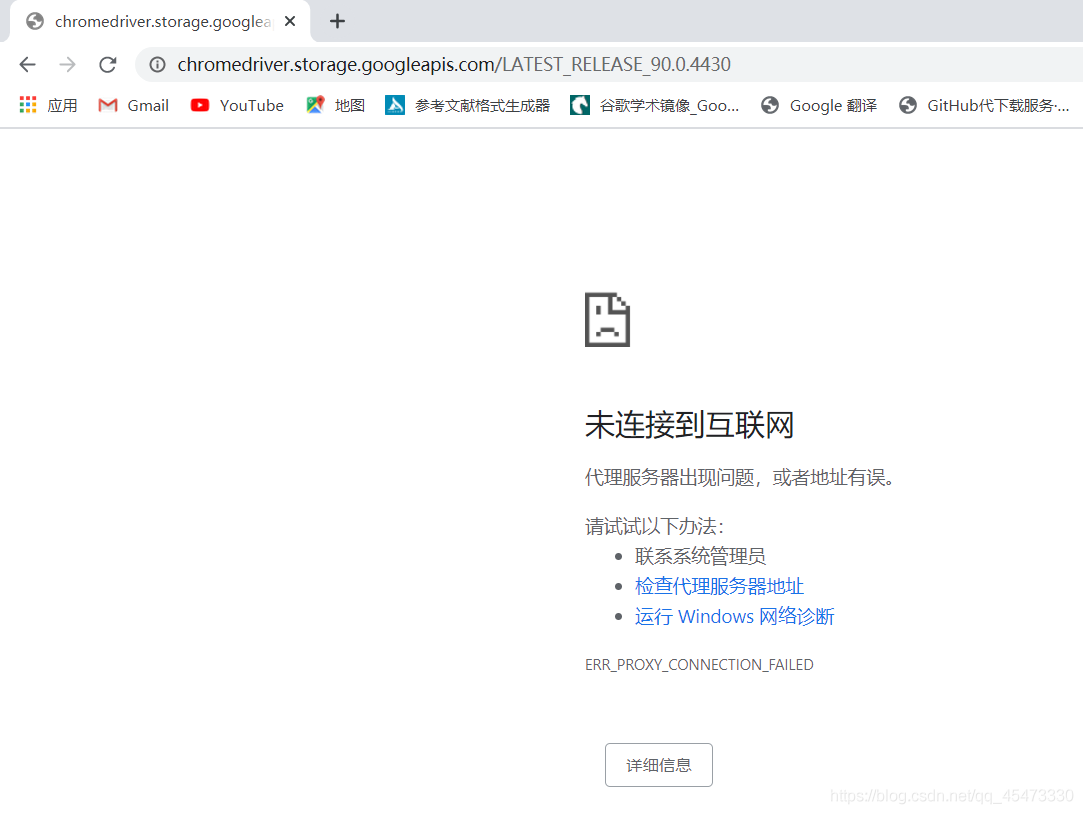Image resolution: width=1083 pixels, height=814 pixels.
Task: Reload the current page
Action: pos(107,64)
